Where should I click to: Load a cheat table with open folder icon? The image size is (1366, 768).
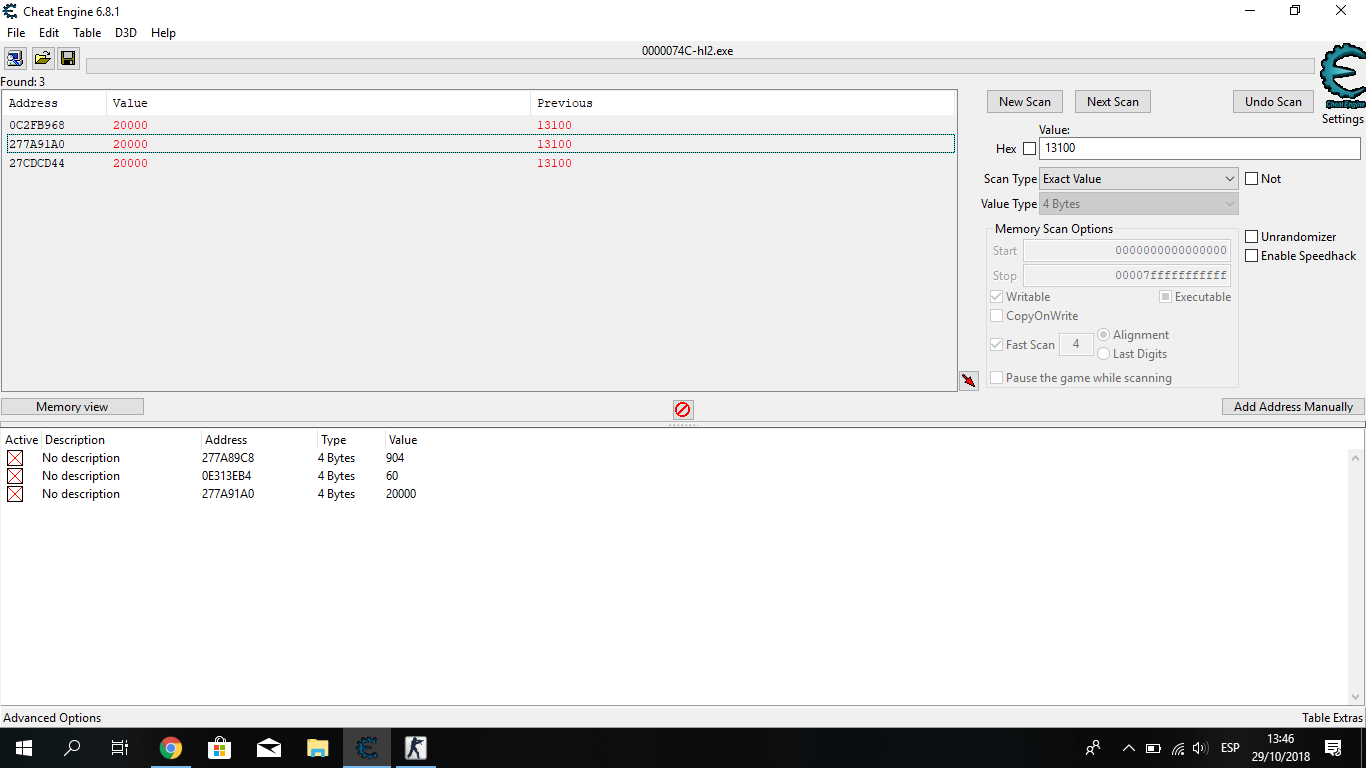[x=43, y=58]
